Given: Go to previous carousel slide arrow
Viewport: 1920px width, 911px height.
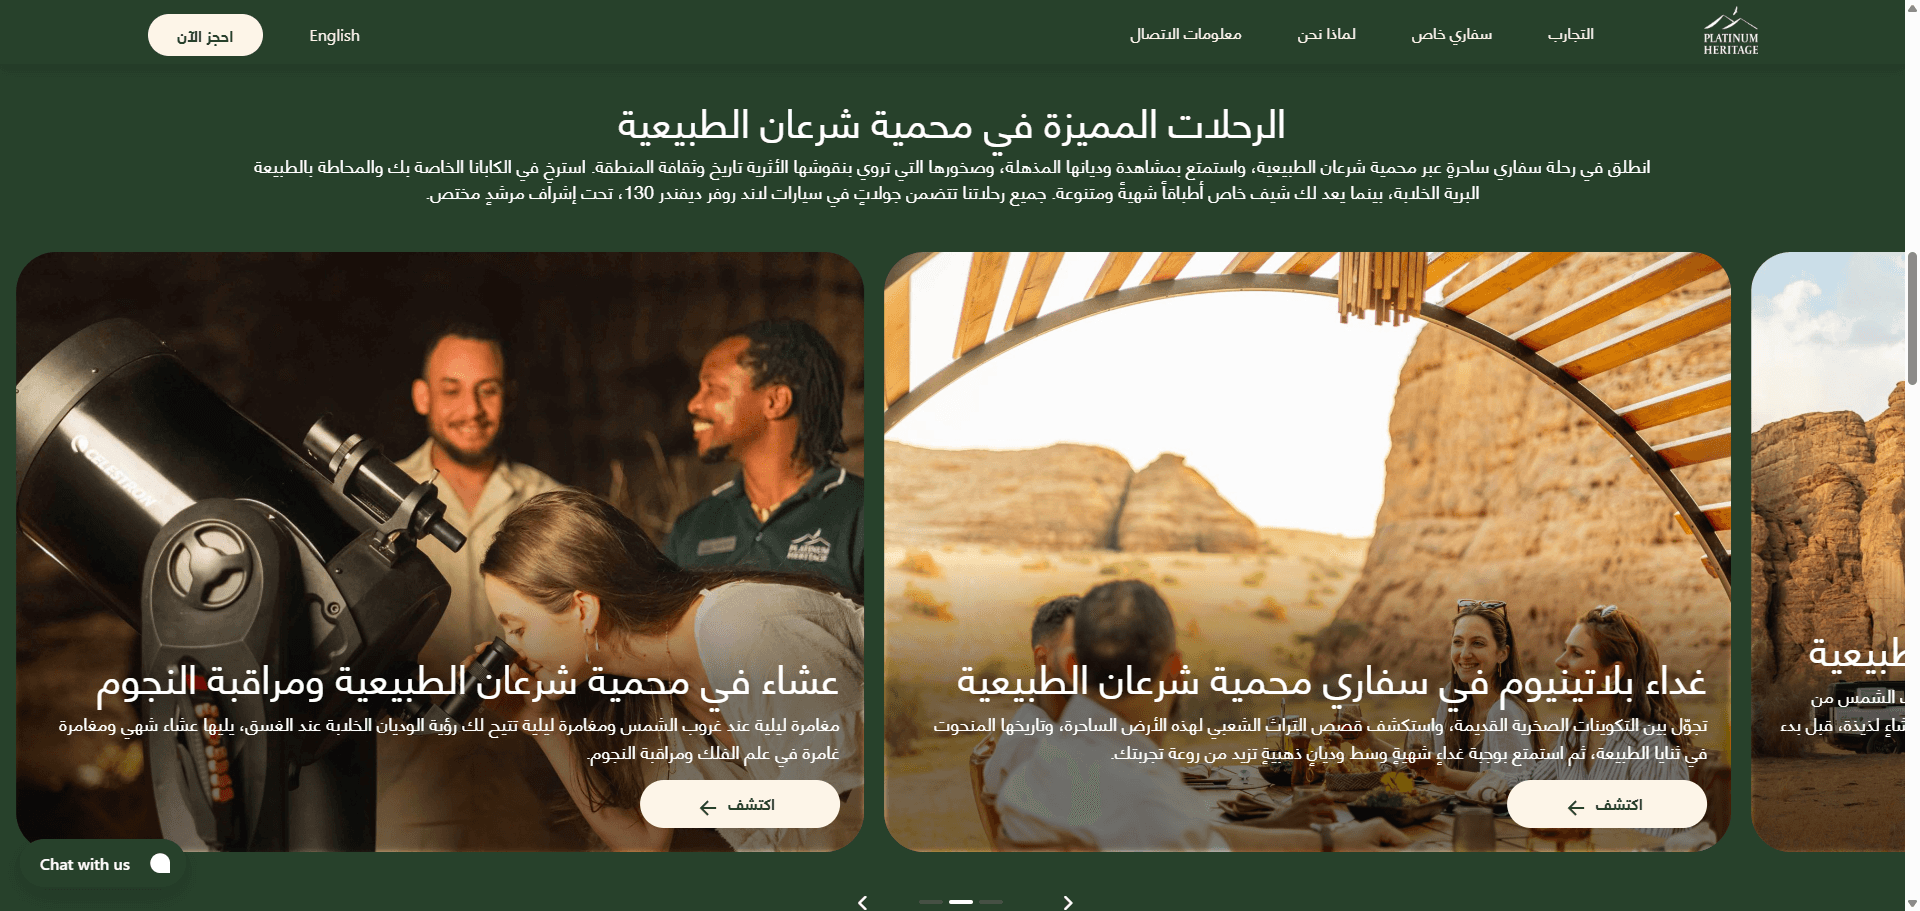Looking at the screenshot, I should tap(863, 902).
